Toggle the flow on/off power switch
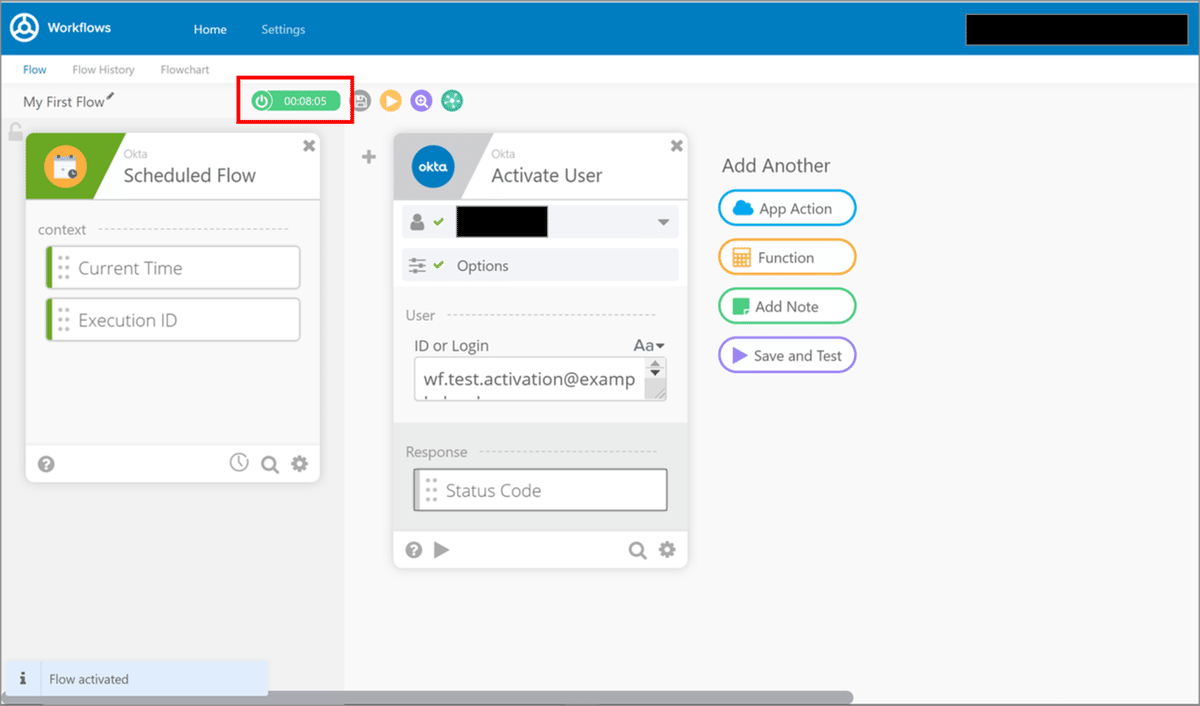The image size is (1200, 706). coord(262,101)
